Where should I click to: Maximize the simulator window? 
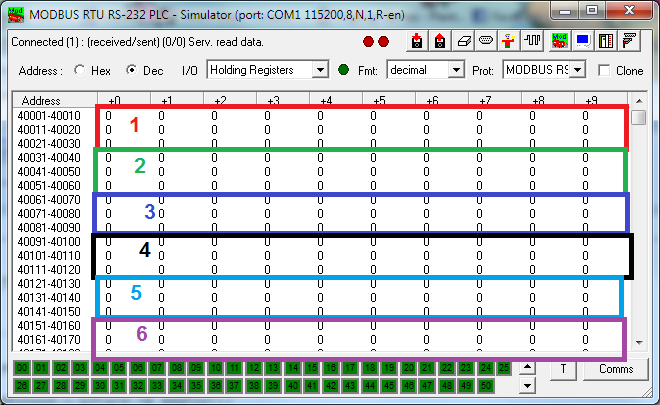tap(591, 11)
